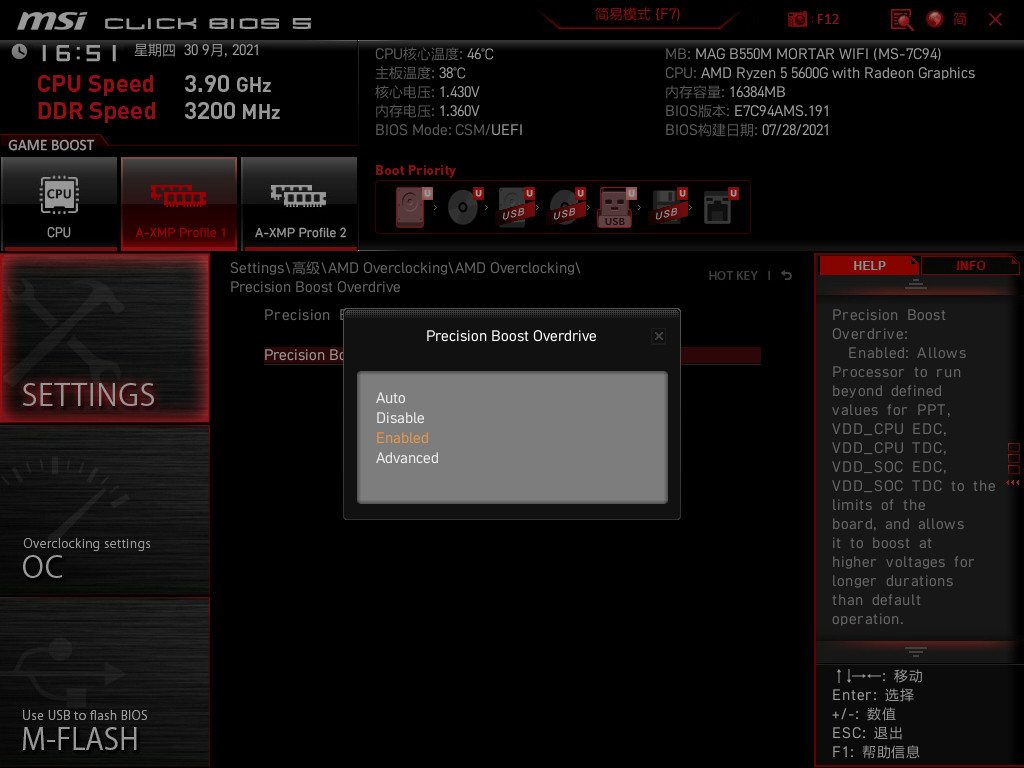The image size is (1024, 768).
Task: Choose Advanced option in the list
Action: (407, 458)
